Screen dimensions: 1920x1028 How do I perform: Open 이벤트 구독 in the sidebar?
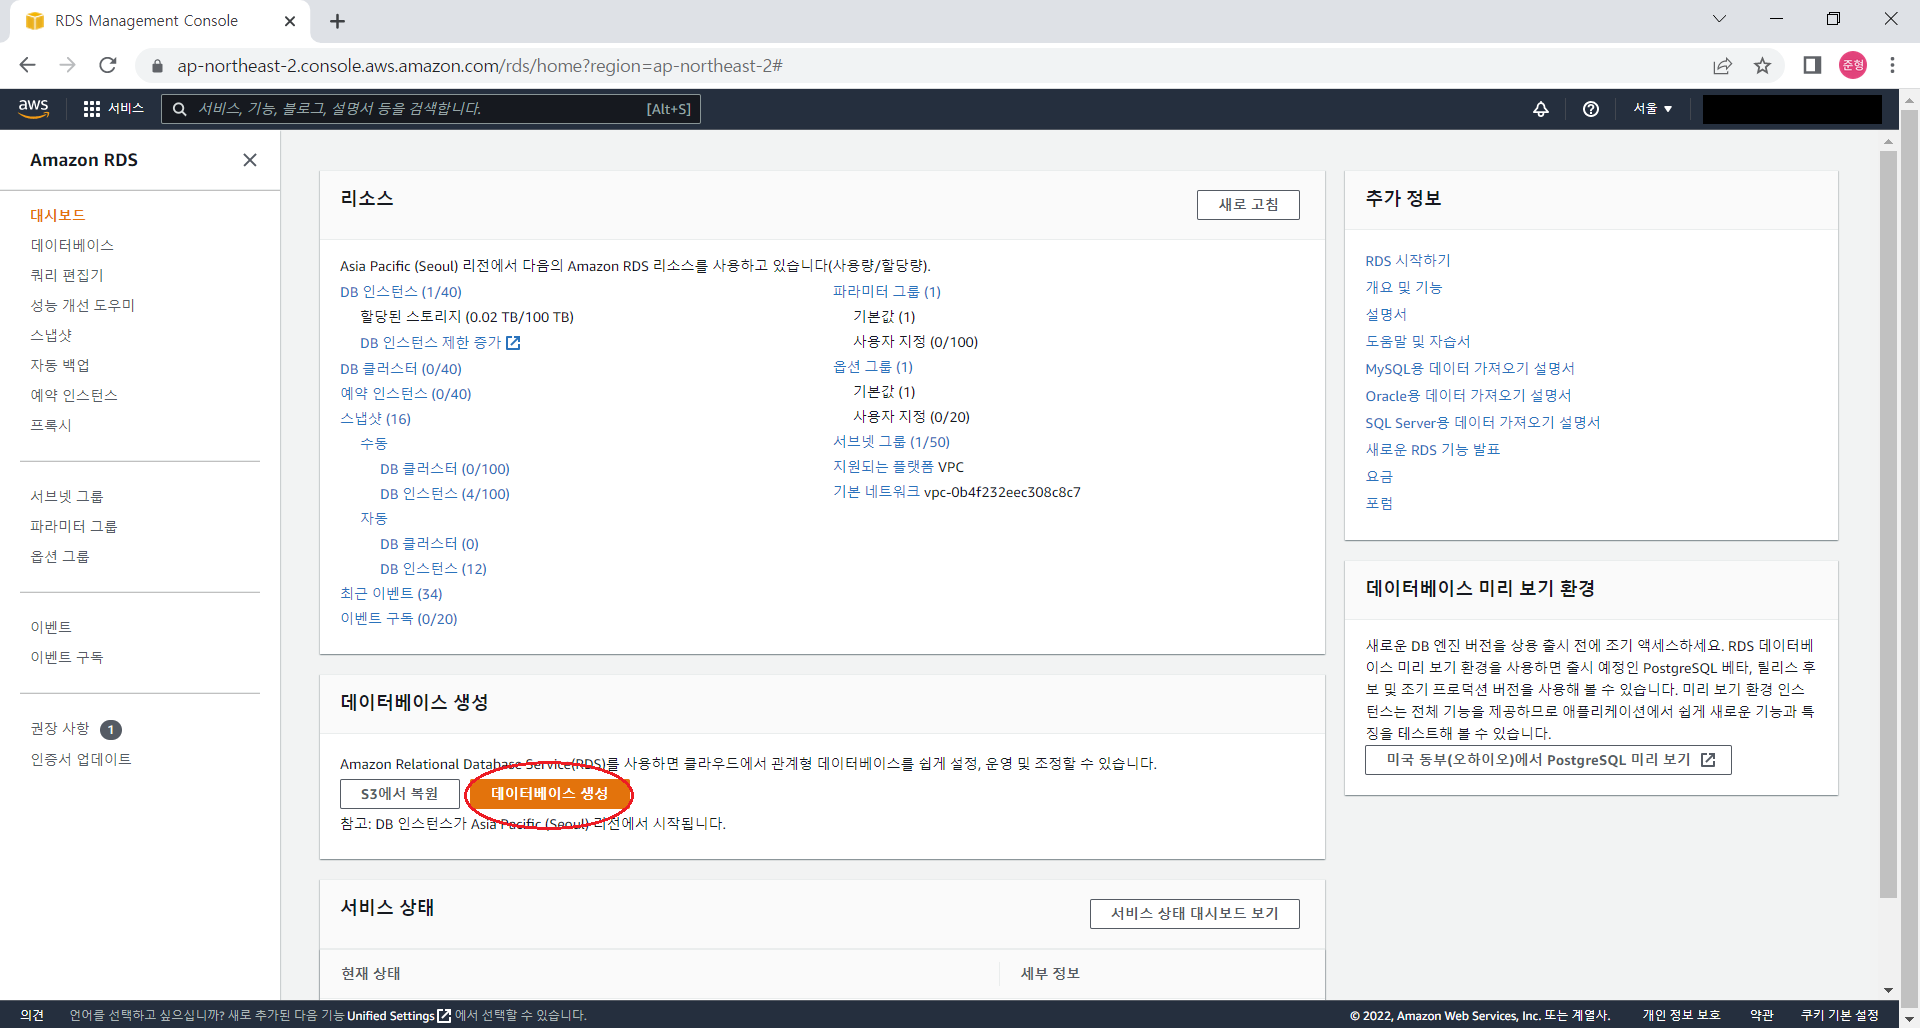67,657
